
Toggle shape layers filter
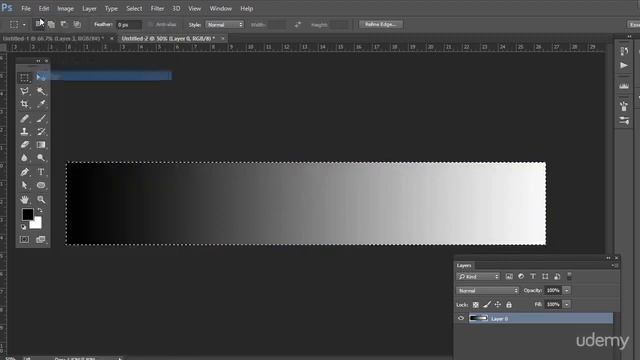coord(545,277)
